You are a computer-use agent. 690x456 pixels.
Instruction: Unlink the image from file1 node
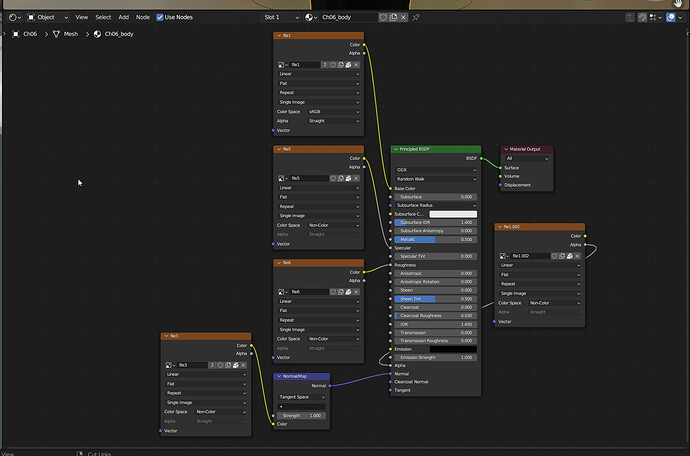click(356, 65)
